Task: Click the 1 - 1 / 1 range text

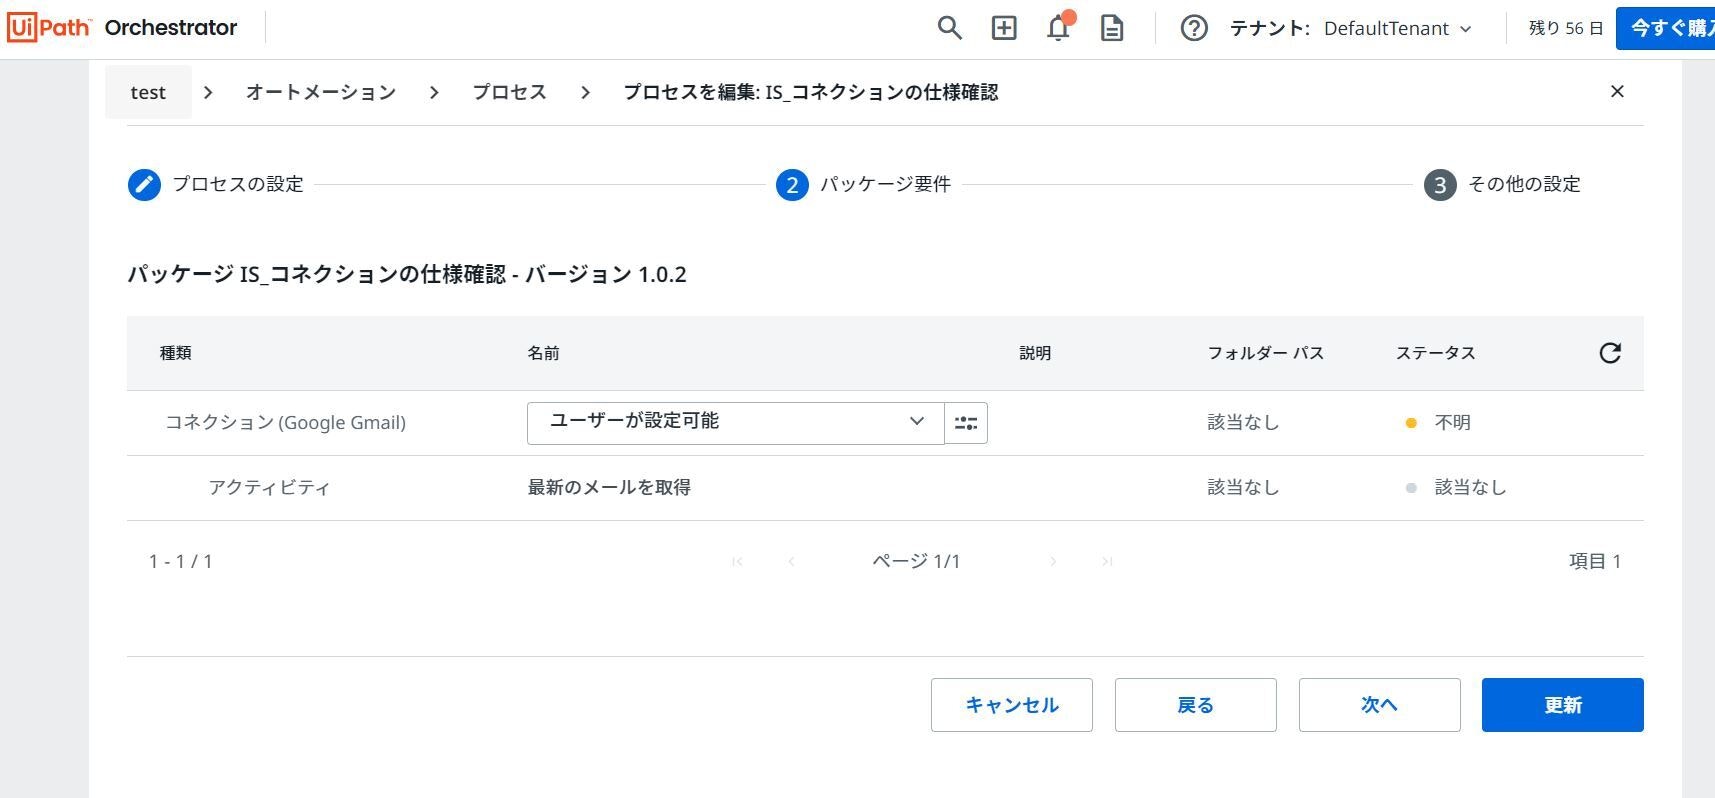Action: tap(181, 562)
